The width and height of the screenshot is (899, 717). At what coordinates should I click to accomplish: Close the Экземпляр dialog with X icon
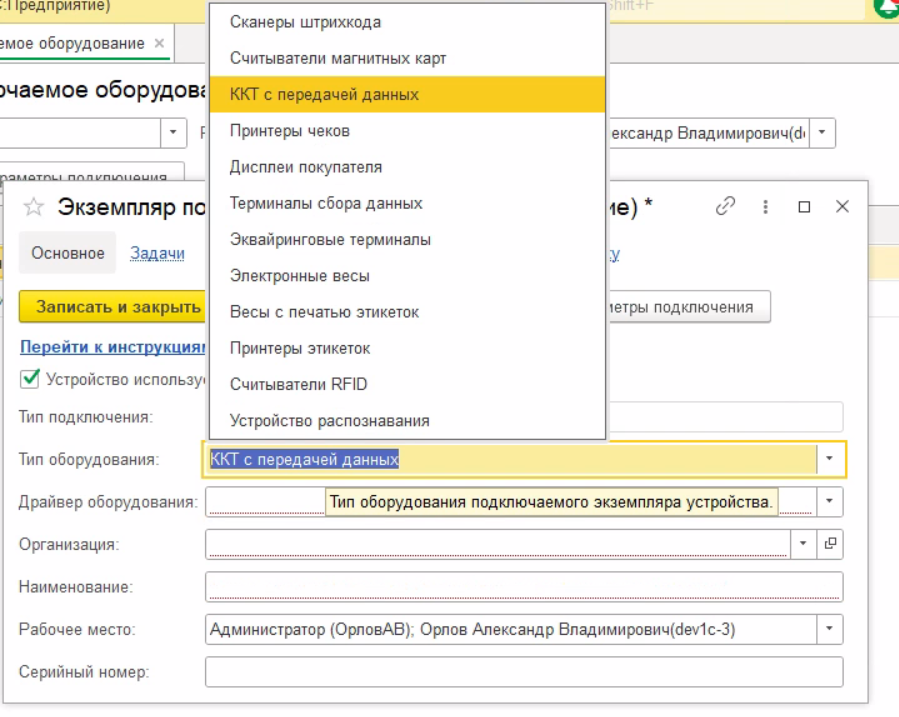pos(842,207)
